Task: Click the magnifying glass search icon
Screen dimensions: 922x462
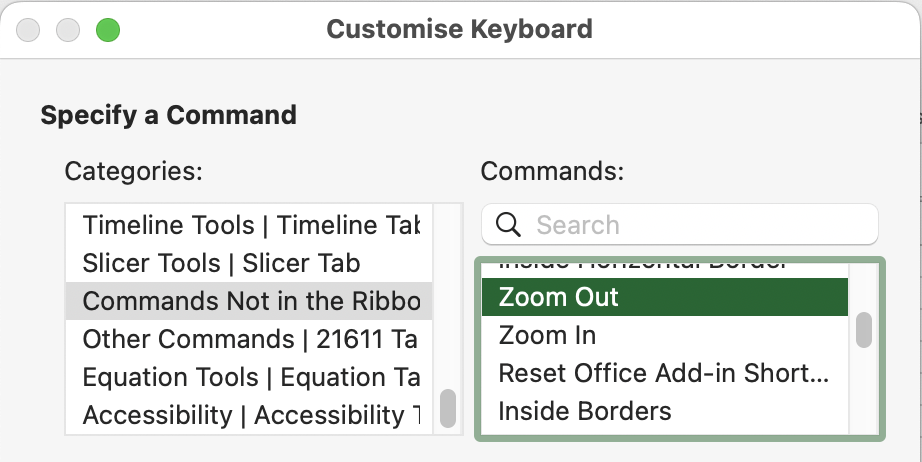Action: (x=508, y=225)
